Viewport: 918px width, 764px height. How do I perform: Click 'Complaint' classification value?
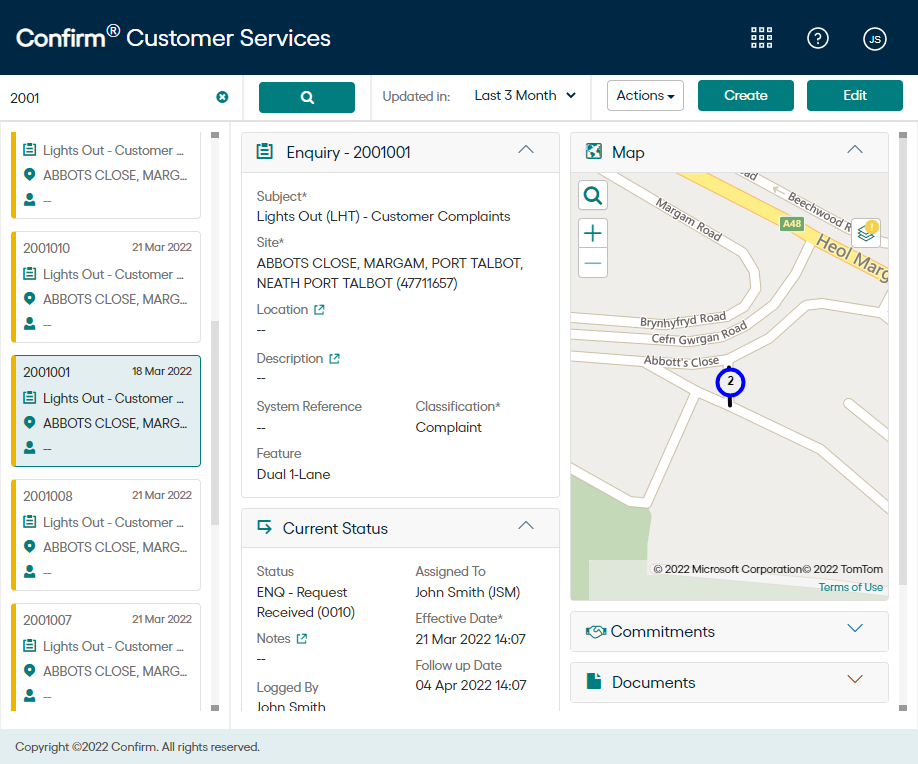tap(448, 427)
